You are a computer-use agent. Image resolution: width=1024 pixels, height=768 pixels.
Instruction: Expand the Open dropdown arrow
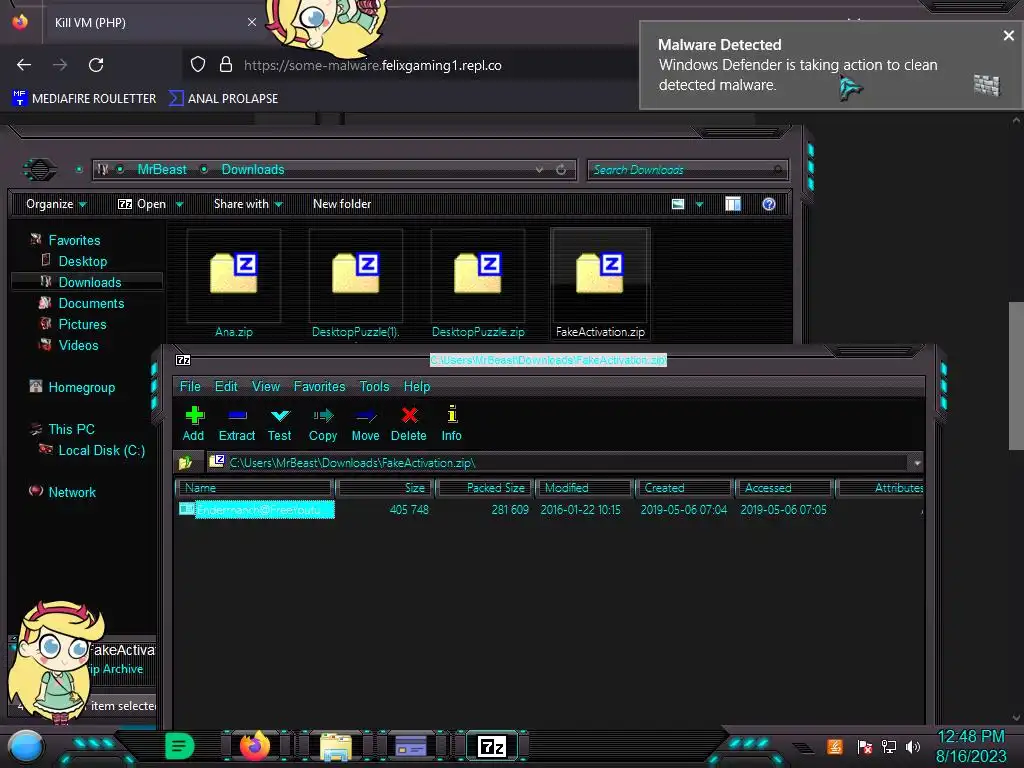pyautogui.click(x=179, y=204)
